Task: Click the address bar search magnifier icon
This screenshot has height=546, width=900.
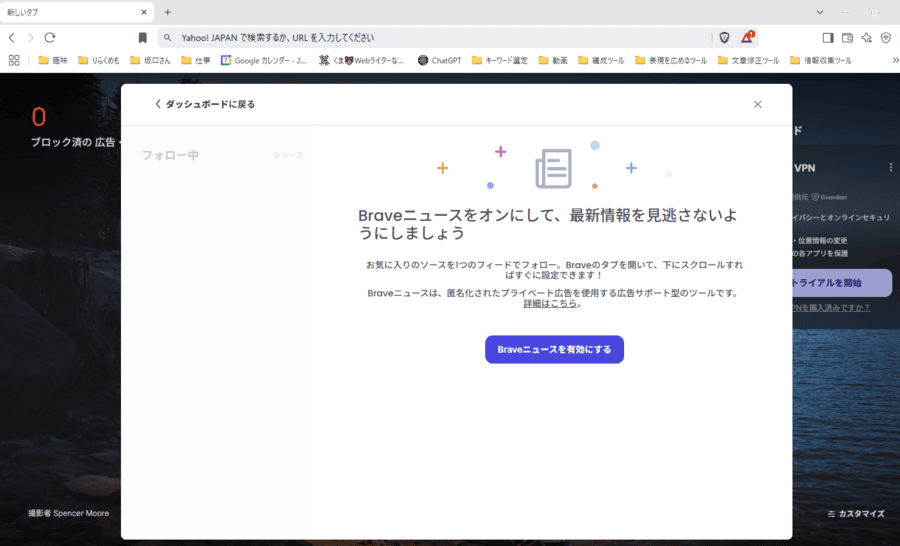Action: click(167, 38)
